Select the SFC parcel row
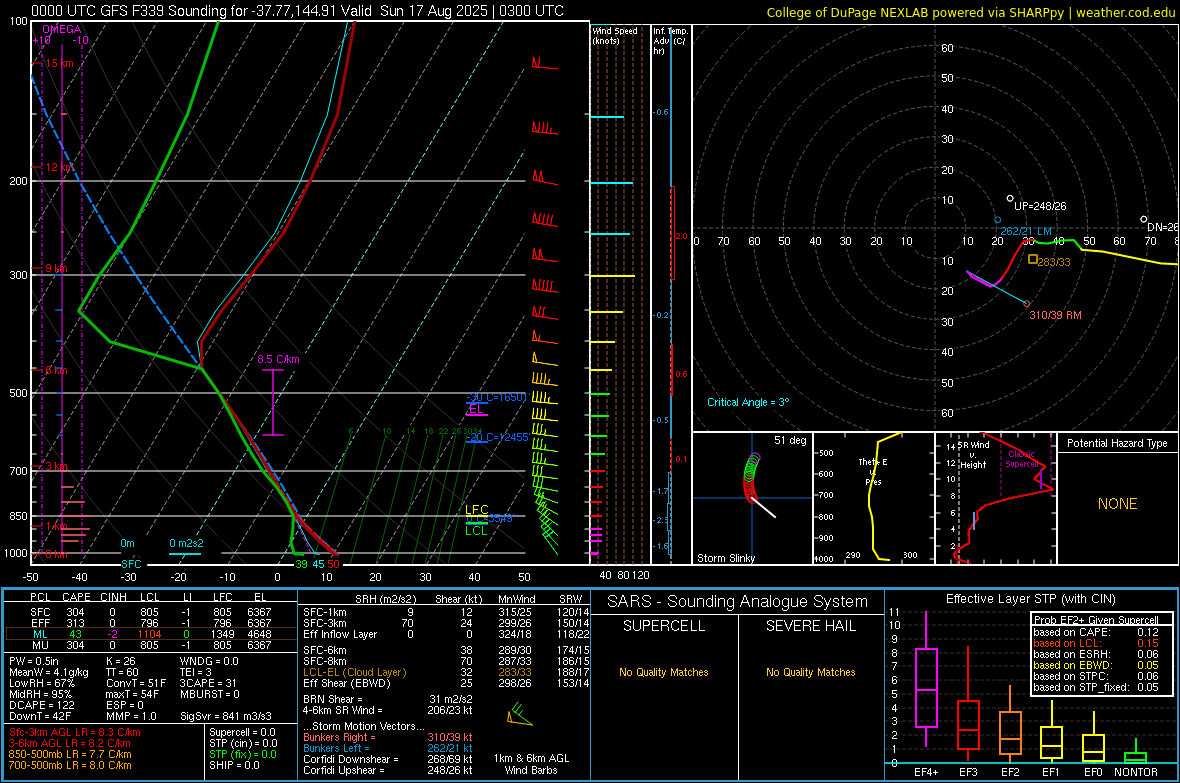 point(150,612)
